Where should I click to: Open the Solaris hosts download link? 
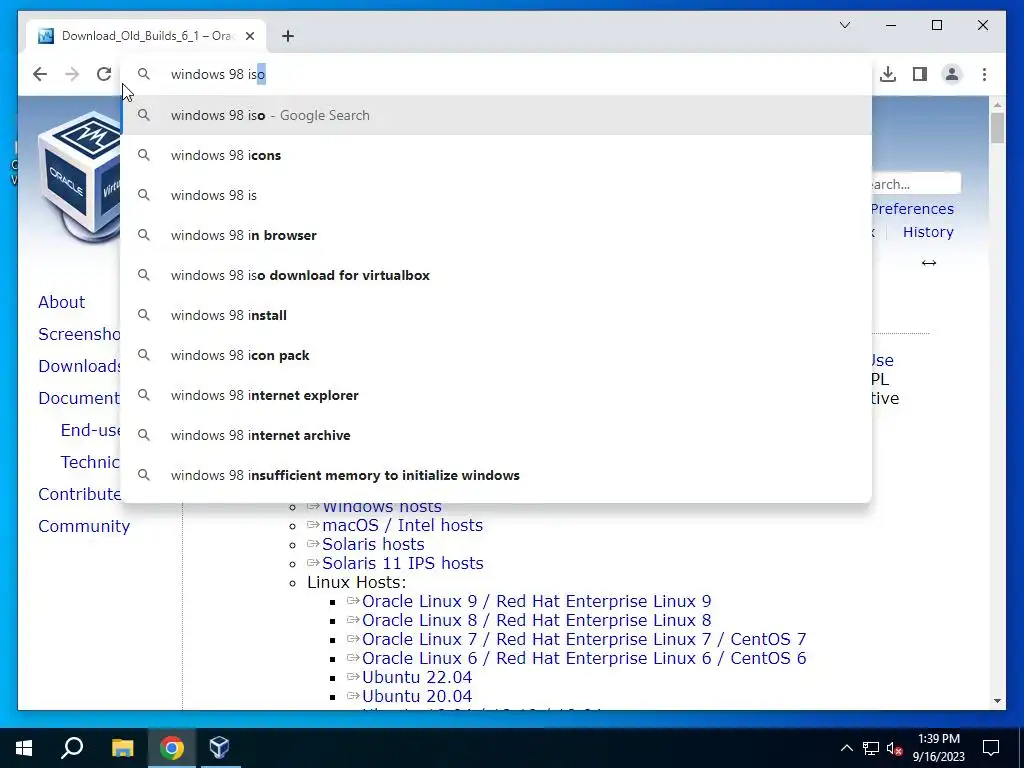point(373,544)
